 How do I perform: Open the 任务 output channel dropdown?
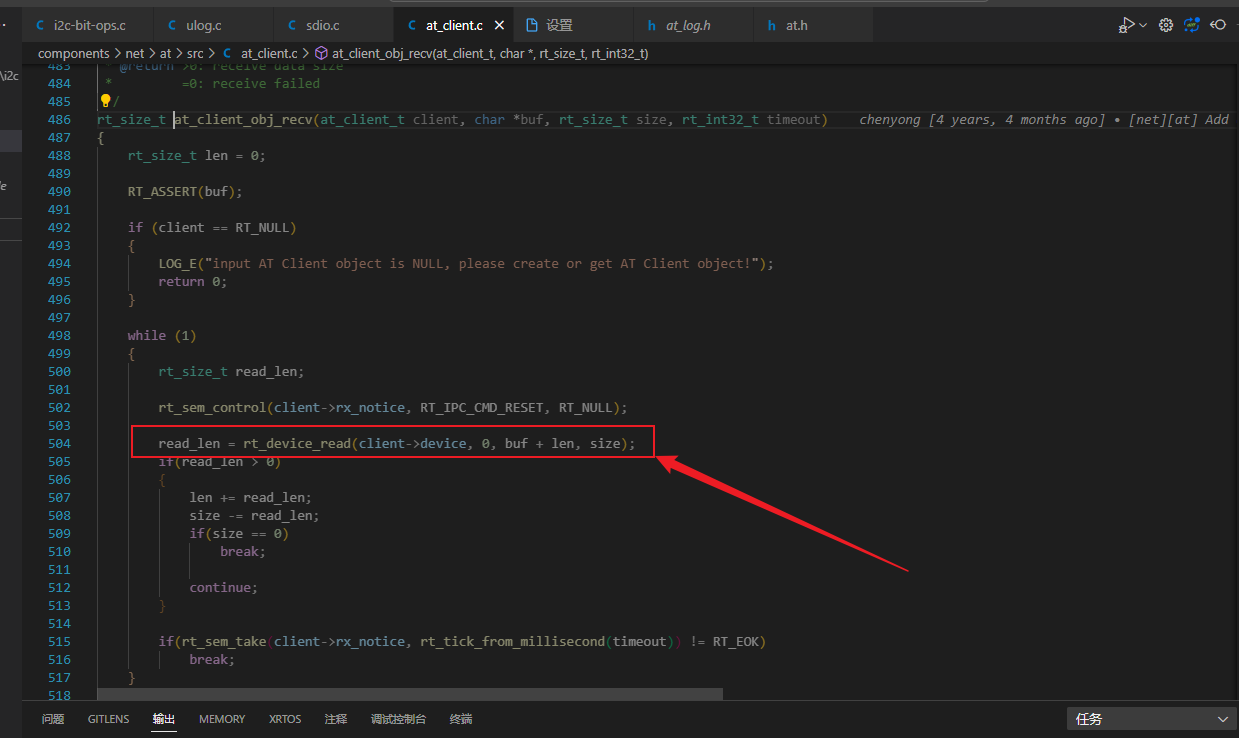(1152, 719)
